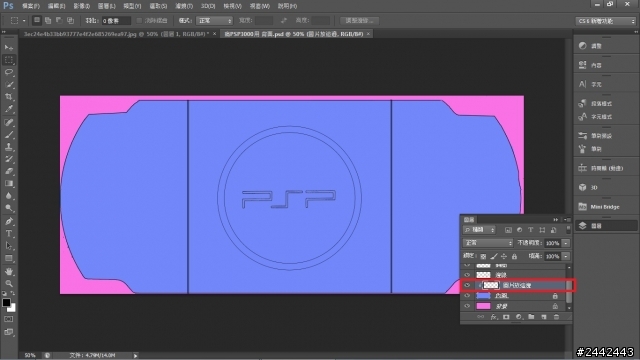Pick the Eyedropper tool

click(x=9, y=109)
